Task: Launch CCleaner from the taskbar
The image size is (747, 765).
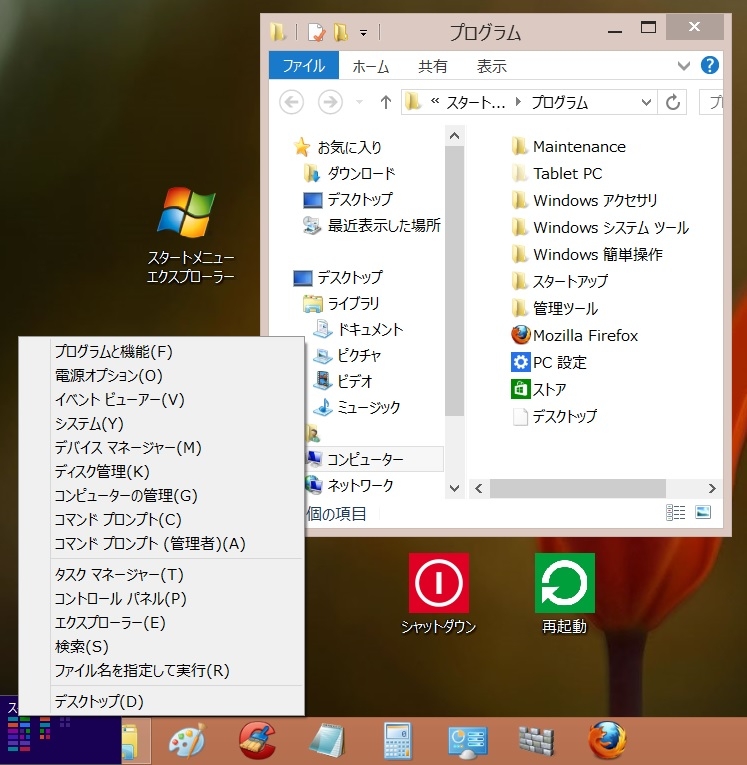Action: 258,741
